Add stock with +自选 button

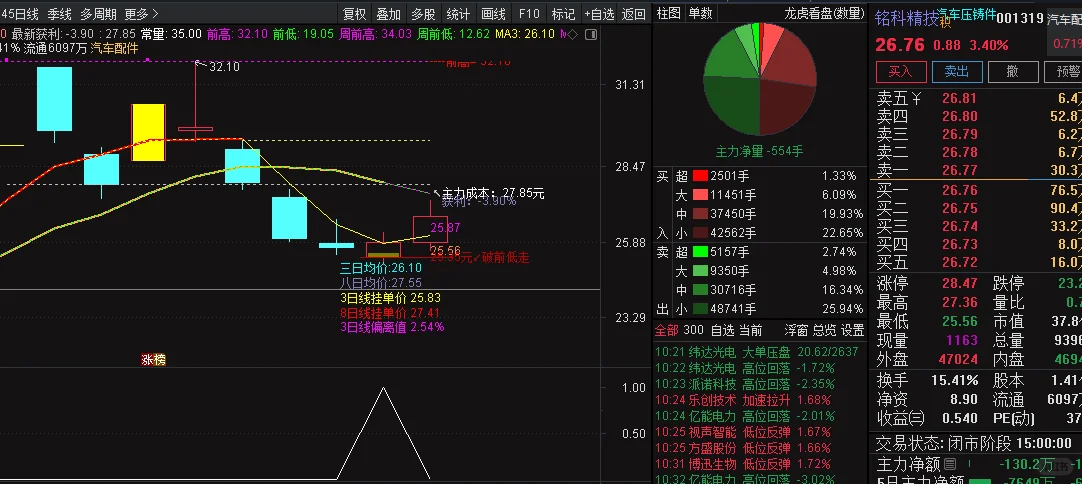598,14
